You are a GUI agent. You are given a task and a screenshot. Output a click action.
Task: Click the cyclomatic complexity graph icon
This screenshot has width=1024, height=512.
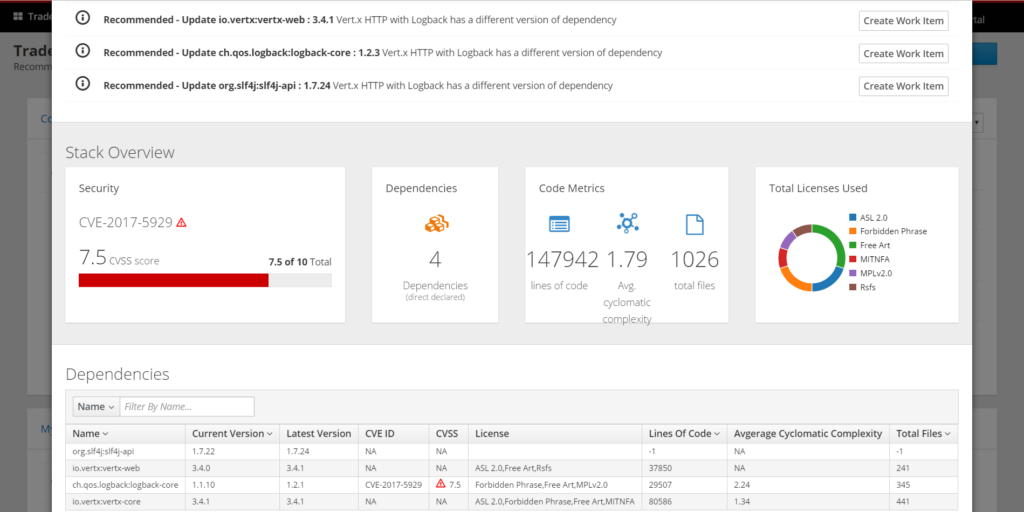click(x=627, y=223)
